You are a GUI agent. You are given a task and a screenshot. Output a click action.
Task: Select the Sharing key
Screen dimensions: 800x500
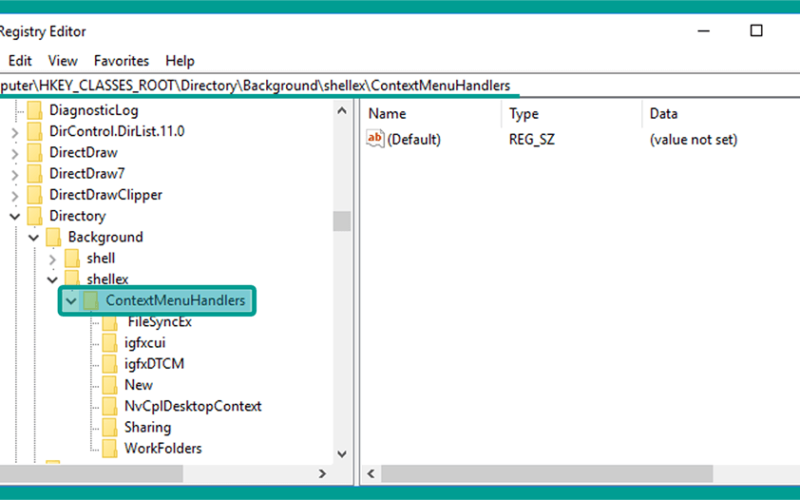(147, 428)
